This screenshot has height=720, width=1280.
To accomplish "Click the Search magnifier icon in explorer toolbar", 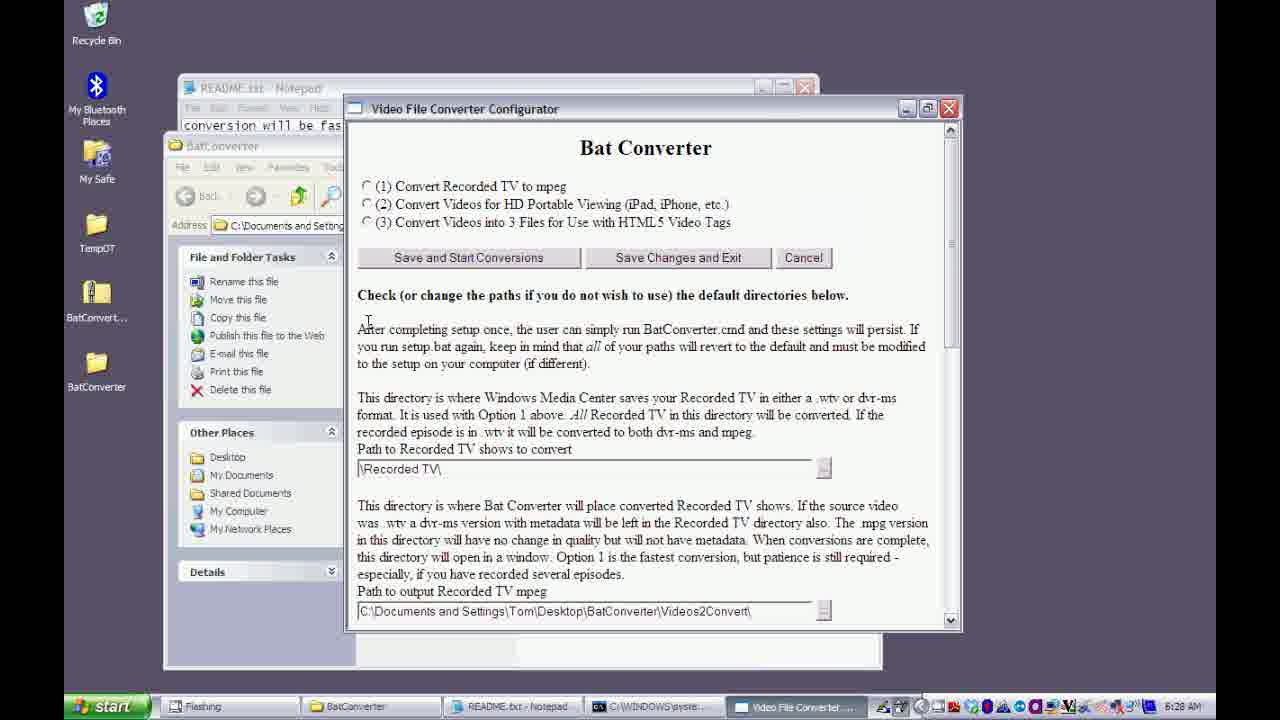I will pos(330,196).
